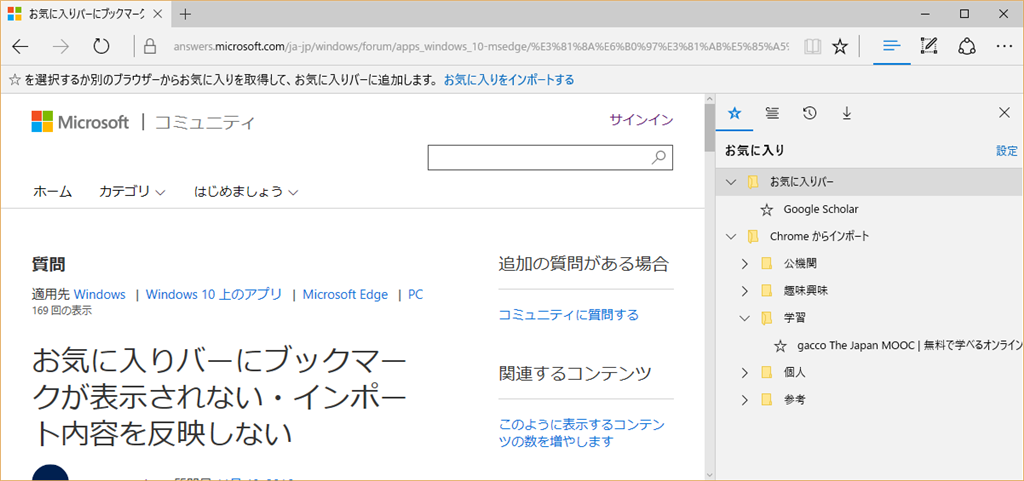The image size is (1024, 481).
Task: Click the address bar URL
Action: point(481,46)
